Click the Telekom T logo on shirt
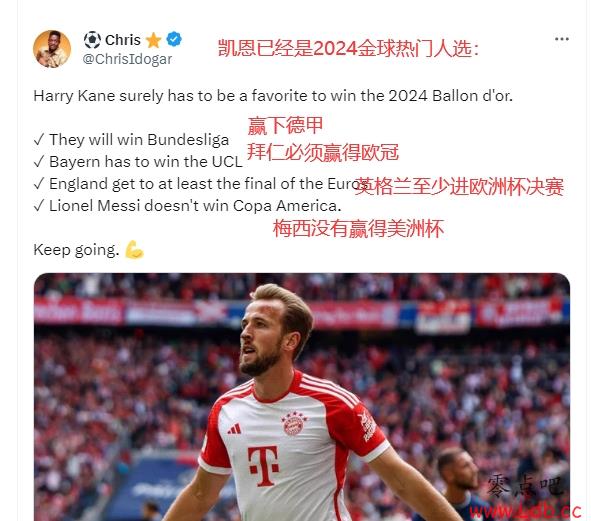 pyautogui.click(x=263, y=466)
